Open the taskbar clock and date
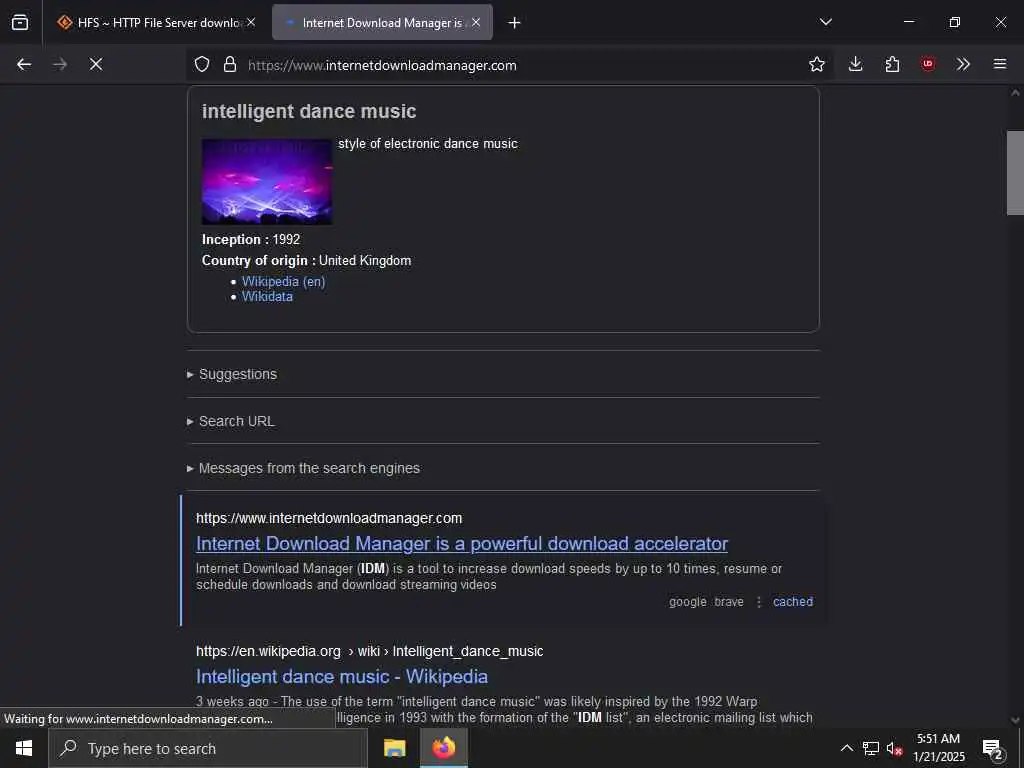The height and width of the screenshot is (768, 1024). tap(938, 748)
